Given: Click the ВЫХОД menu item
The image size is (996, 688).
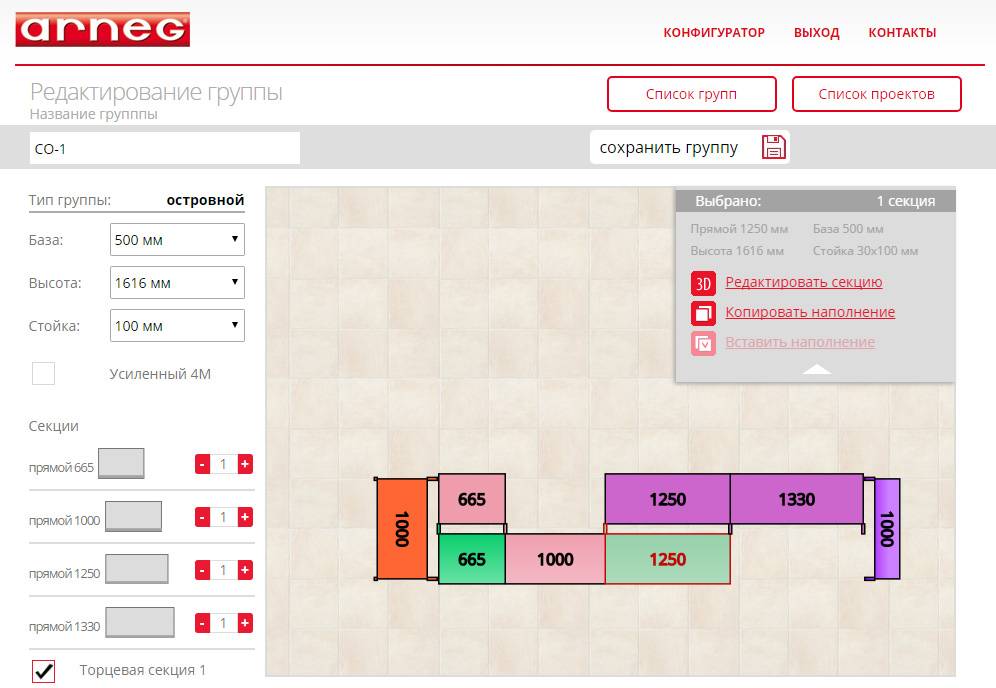Looking at the screenshot, I should 816,33.
